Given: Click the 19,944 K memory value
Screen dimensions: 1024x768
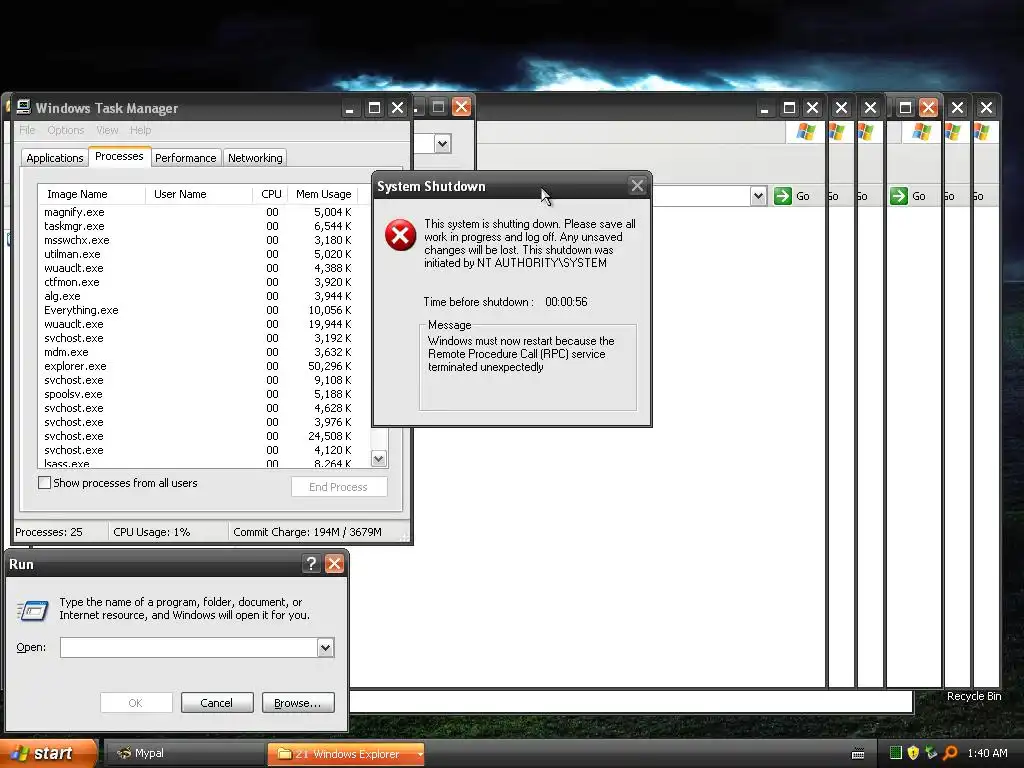Looking at the screenshot, I should (x=330, y=324).
